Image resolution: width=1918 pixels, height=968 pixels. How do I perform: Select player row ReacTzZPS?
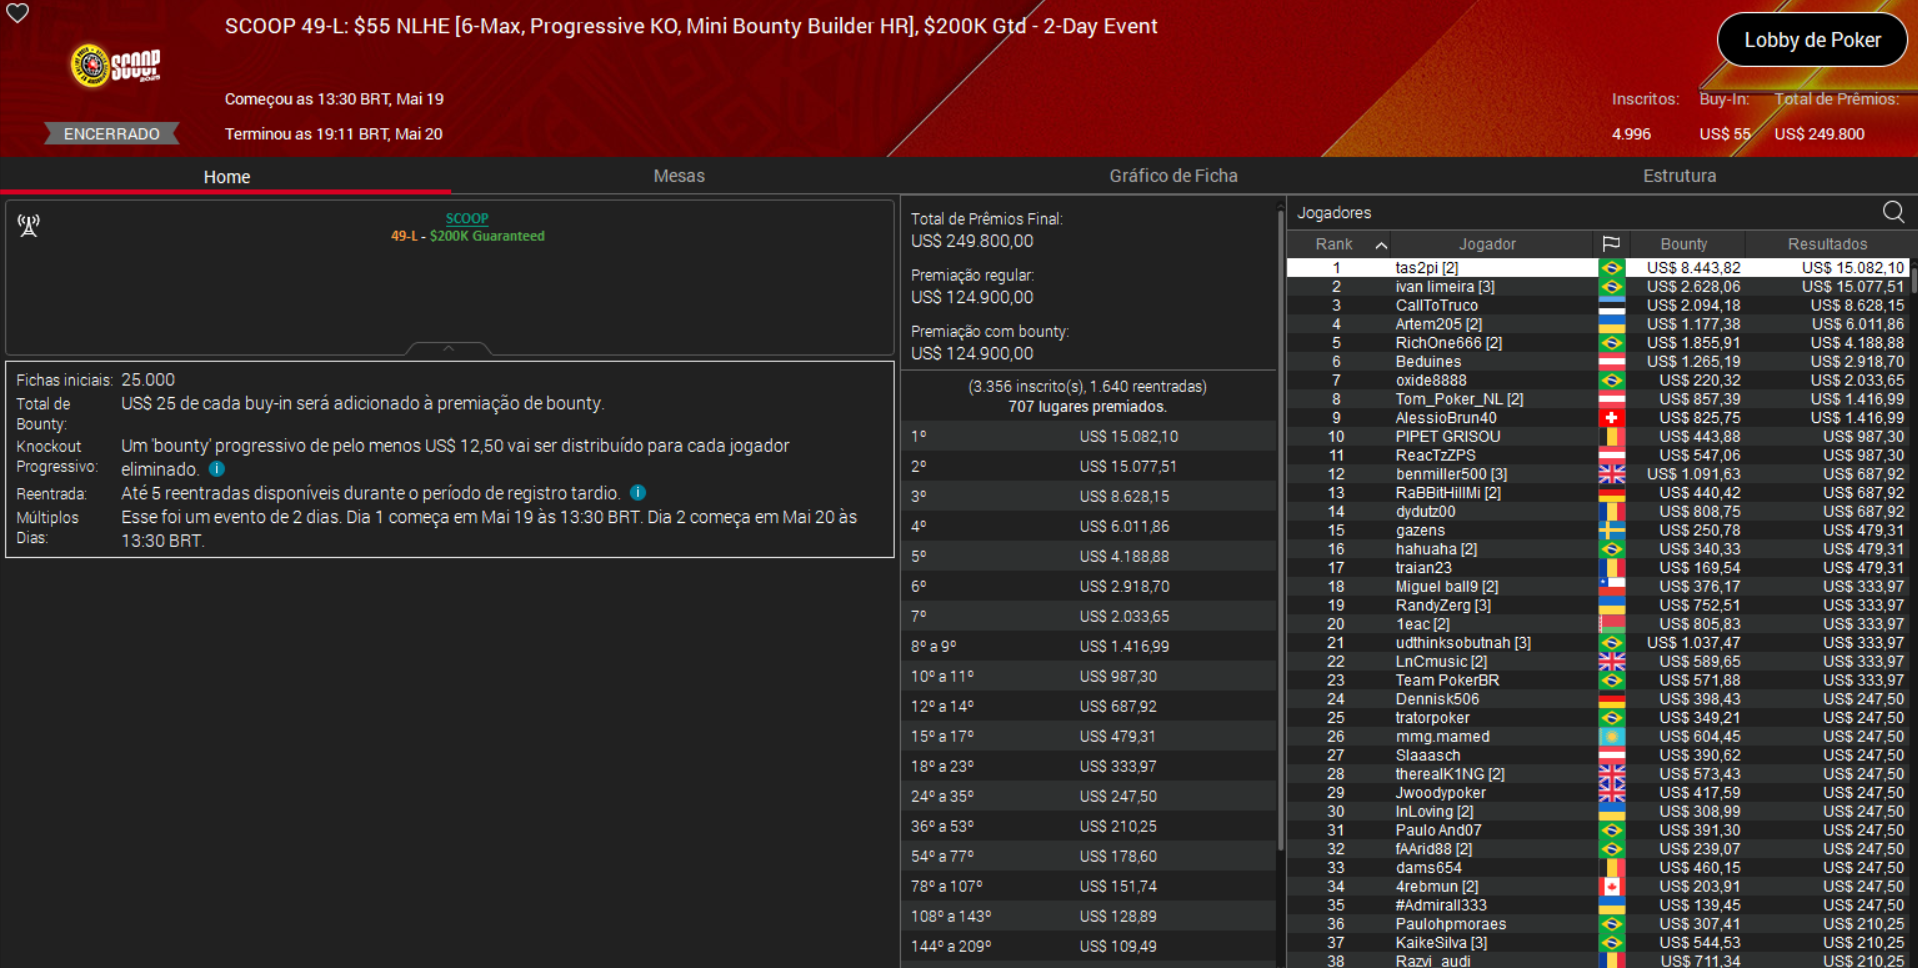pos(1598,456)
